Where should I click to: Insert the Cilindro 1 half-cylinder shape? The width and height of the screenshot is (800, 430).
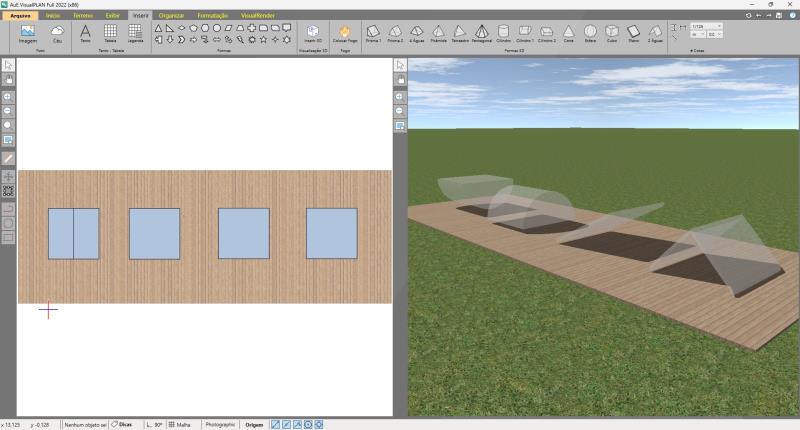tap(524, 34)
